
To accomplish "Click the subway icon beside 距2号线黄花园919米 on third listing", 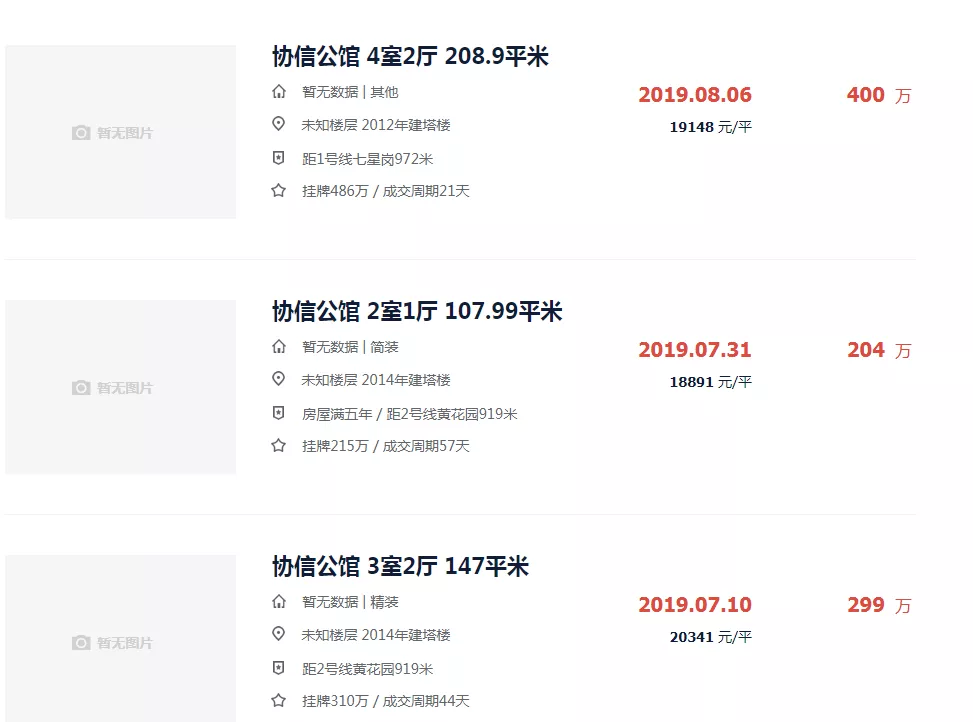I will click(278, 668).
